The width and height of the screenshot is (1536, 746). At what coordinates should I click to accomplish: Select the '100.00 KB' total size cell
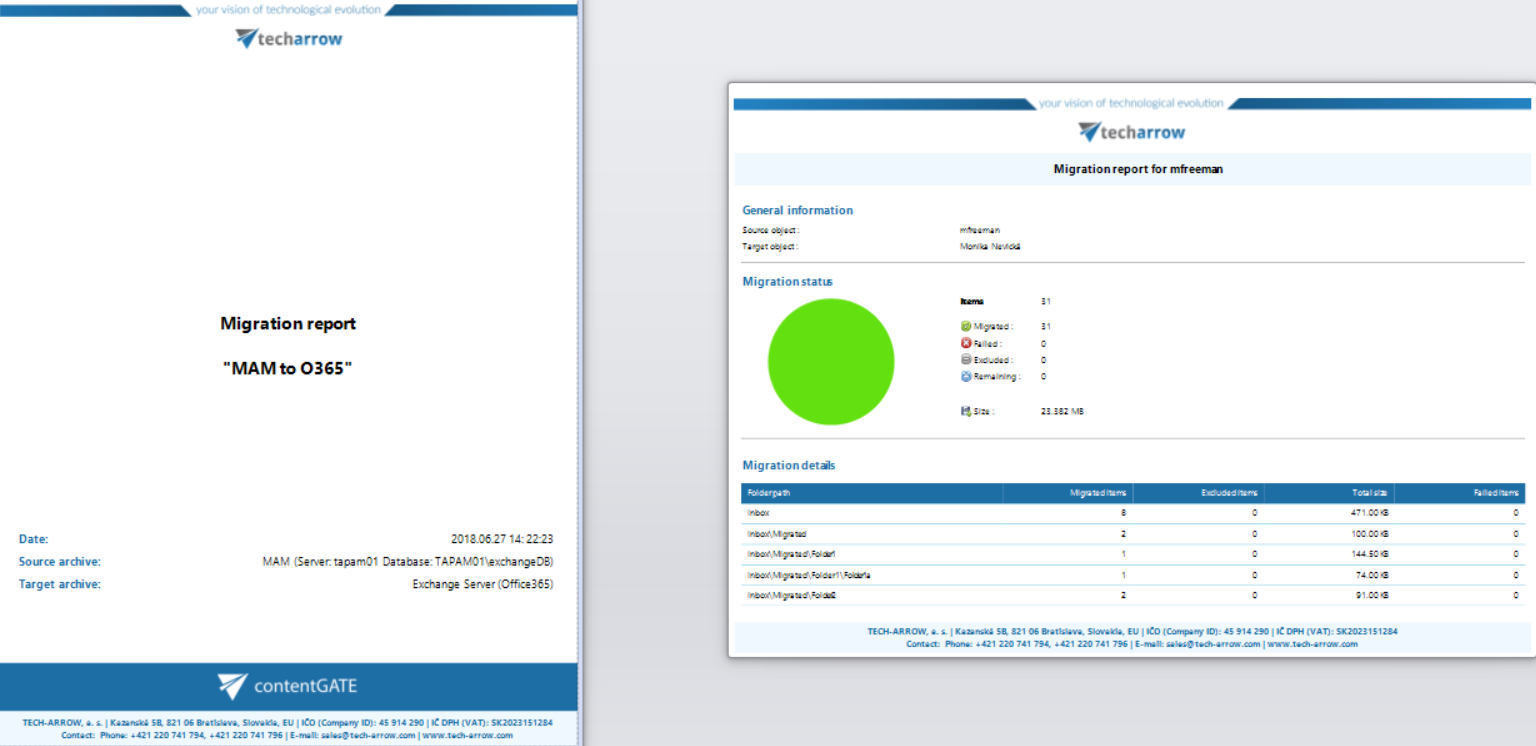pos(1369,534)
